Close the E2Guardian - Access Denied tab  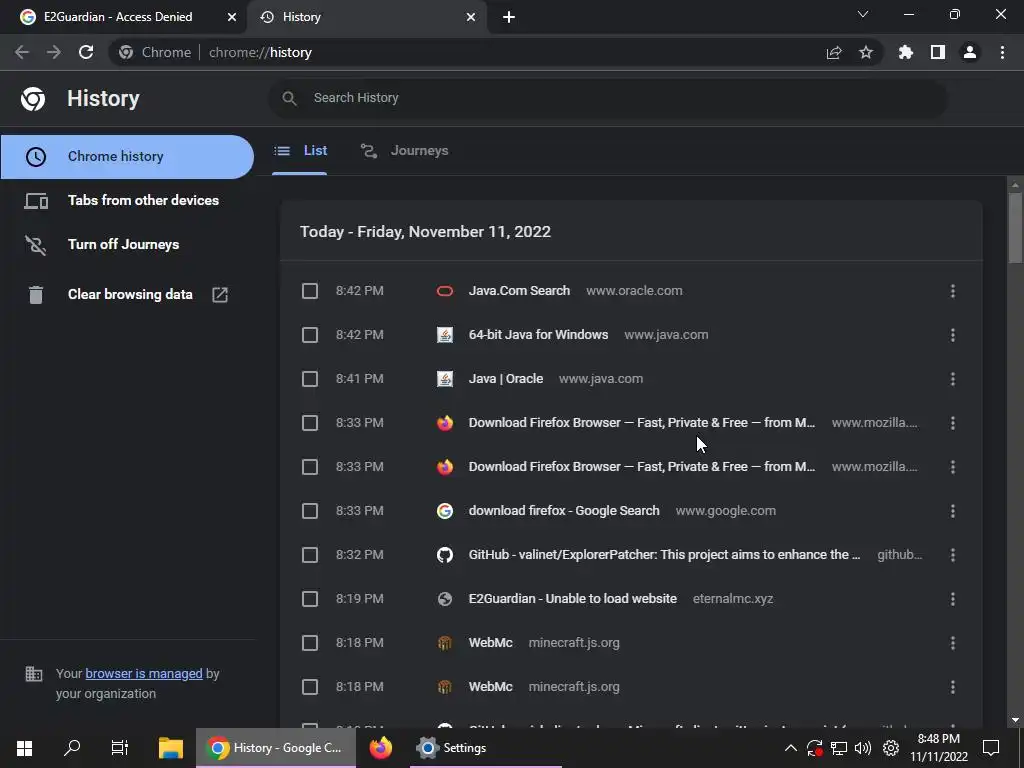(x=232, y=17)
